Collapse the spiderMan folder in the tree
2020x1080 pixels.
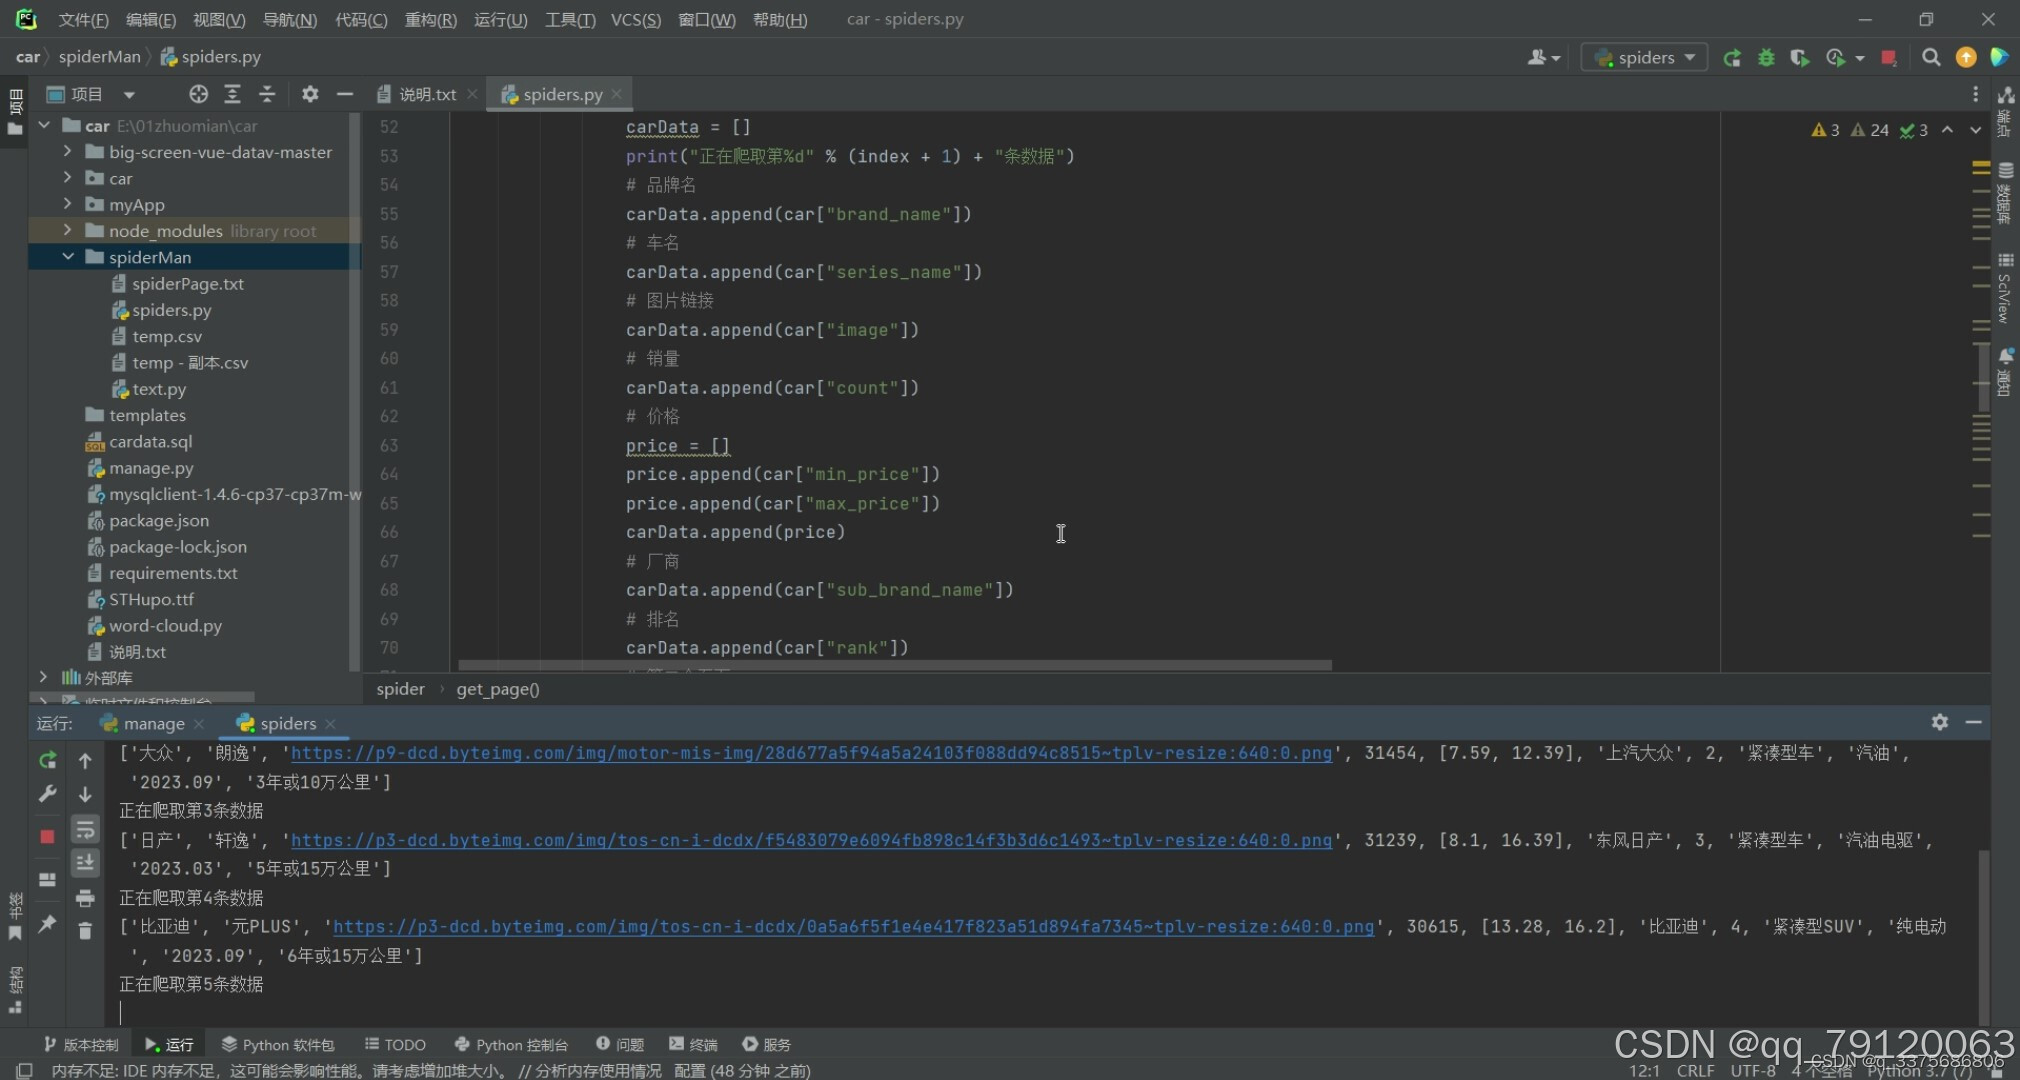tap(68, 257)
